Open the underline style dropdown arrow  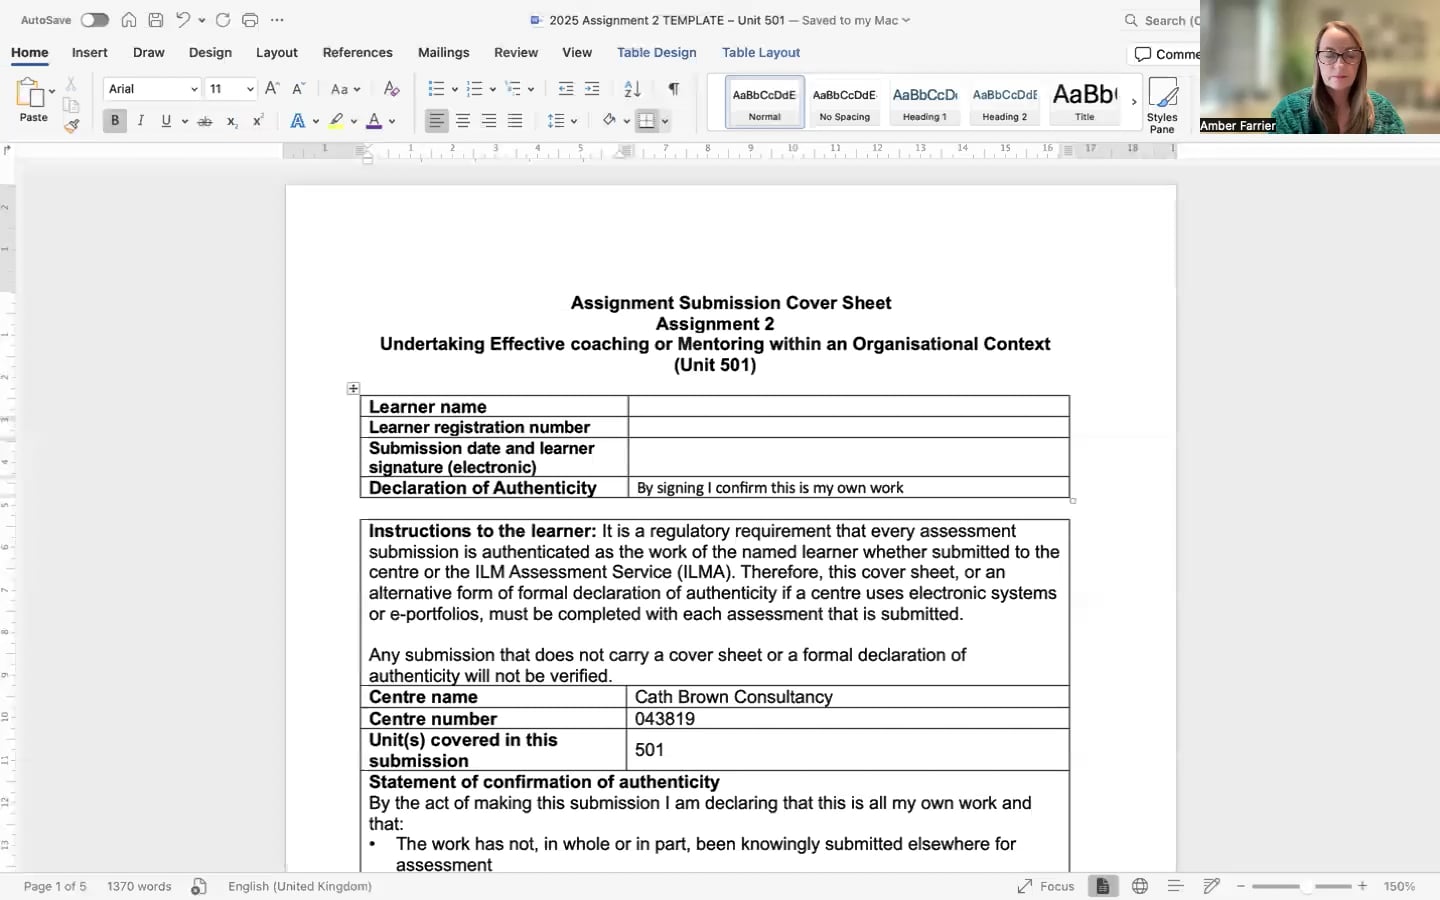pos(185,122)
